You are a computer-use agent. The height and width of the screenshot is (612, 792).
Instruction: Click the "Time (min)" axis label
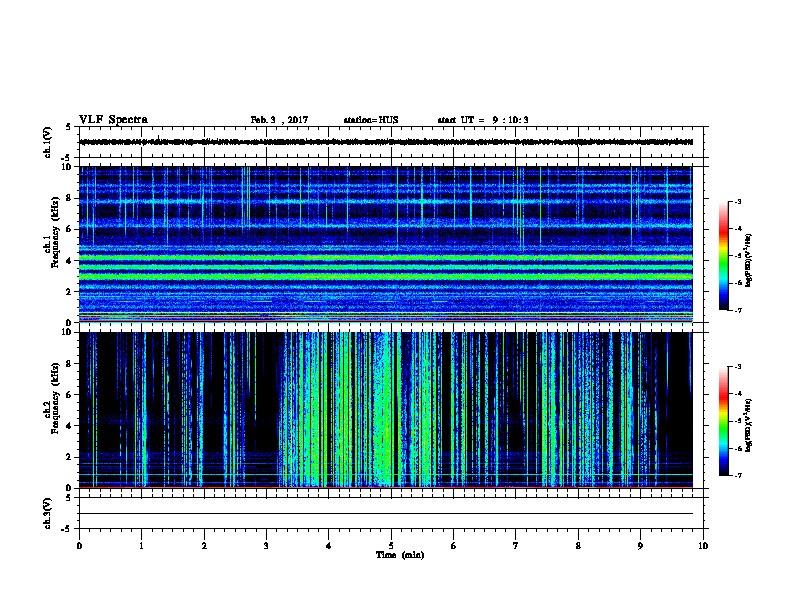pyautogui.click(x=400, y=555)
